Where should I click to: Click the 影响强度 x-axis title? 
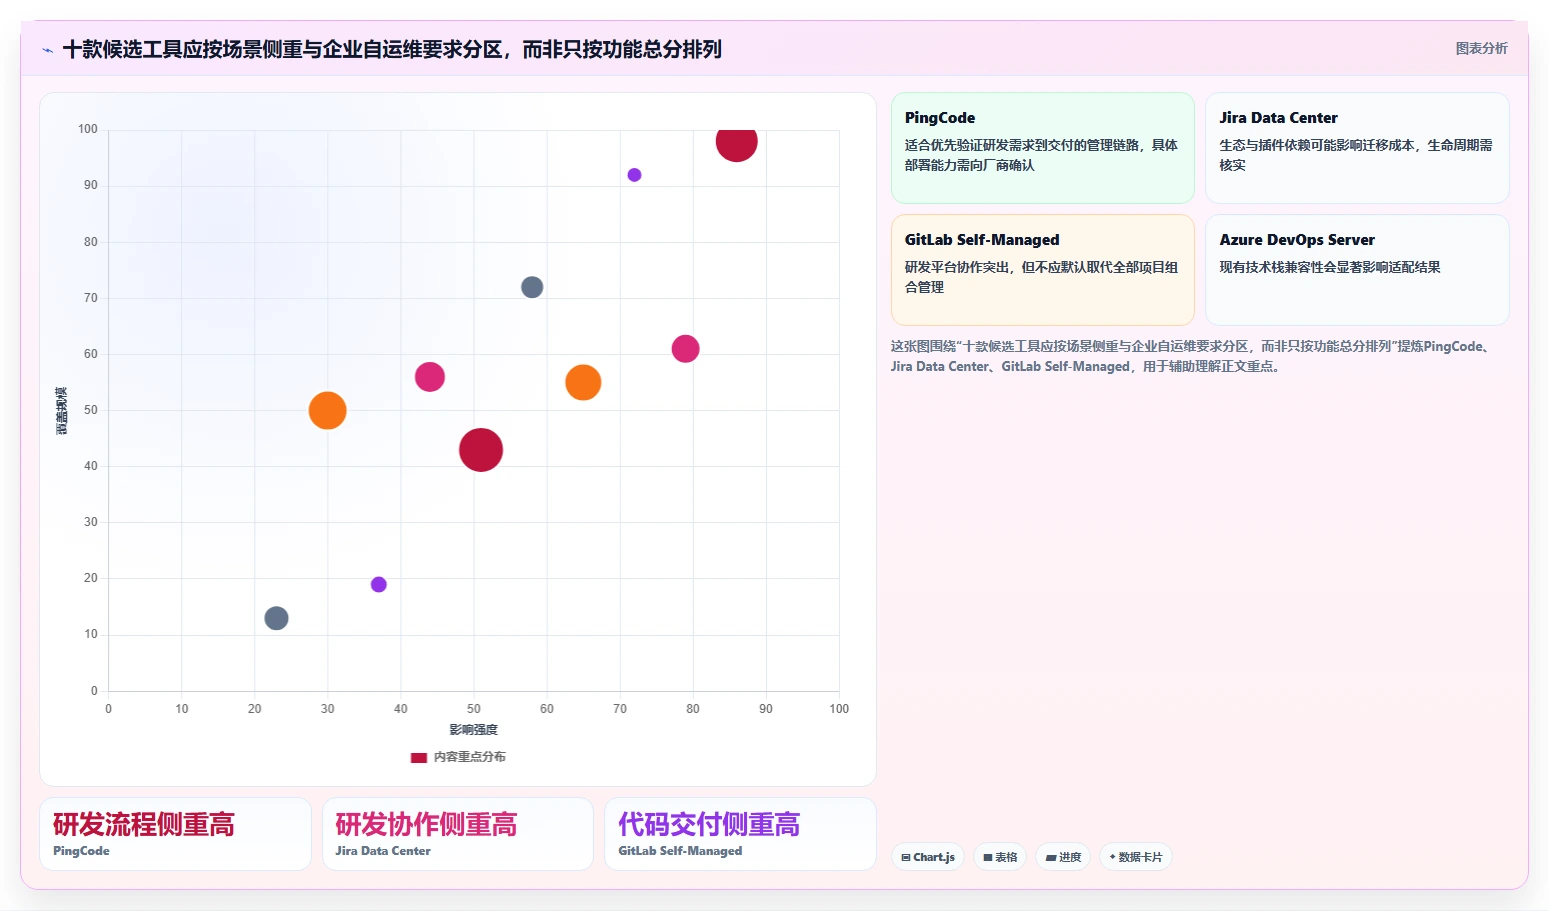tap(473, 730)
